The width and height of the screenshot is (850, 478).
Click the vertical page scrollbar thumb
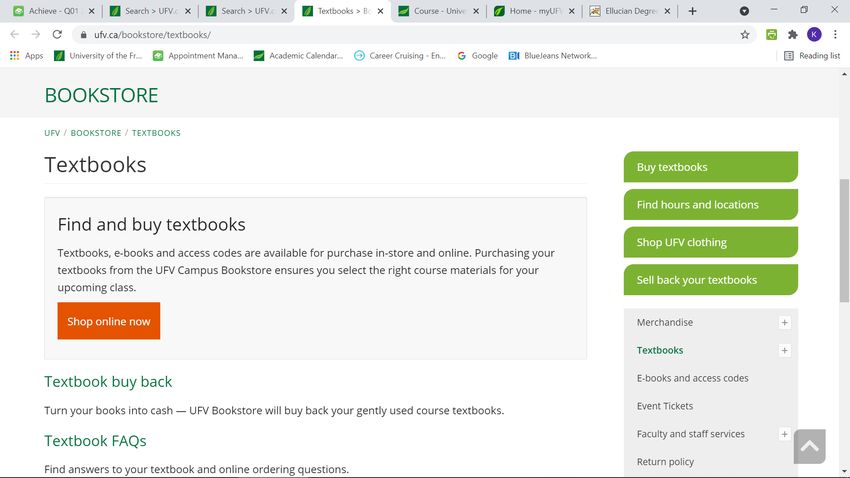point(844,240)
